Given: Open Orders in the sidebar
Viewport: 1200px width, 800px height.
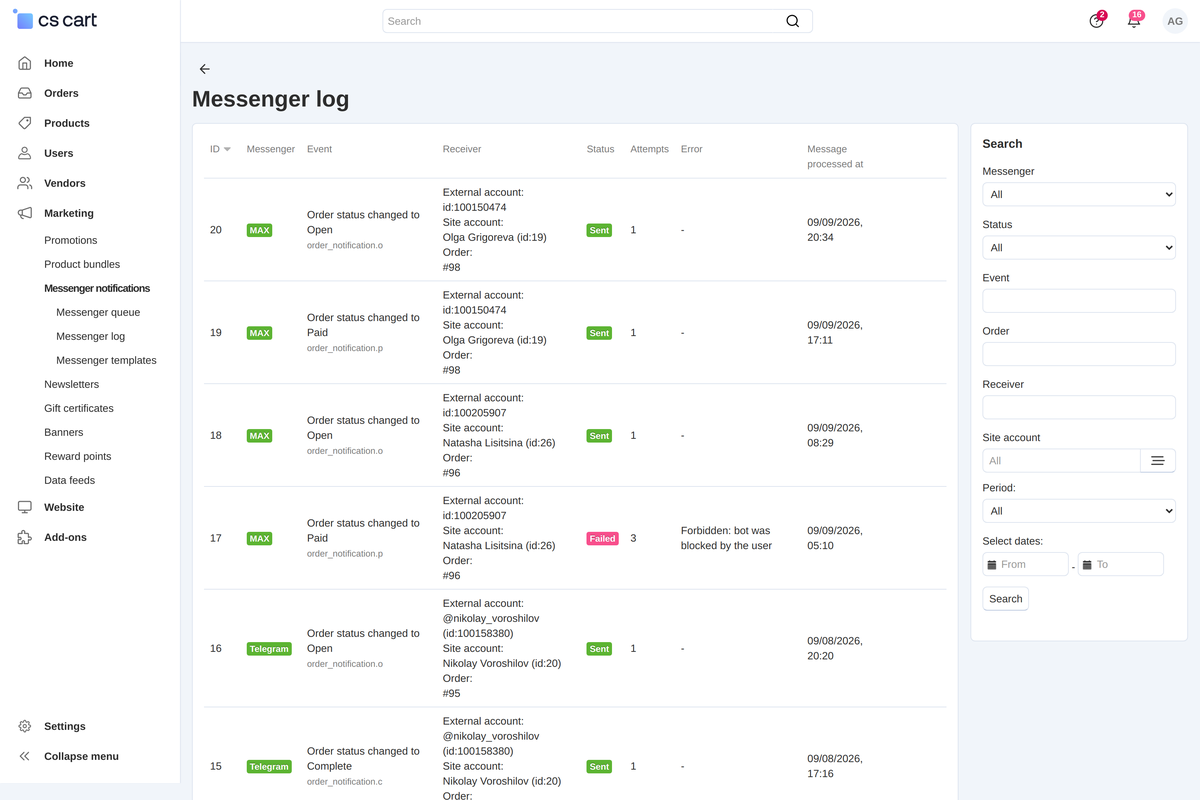Looking at the screenshot, I should tap(61, 93).
